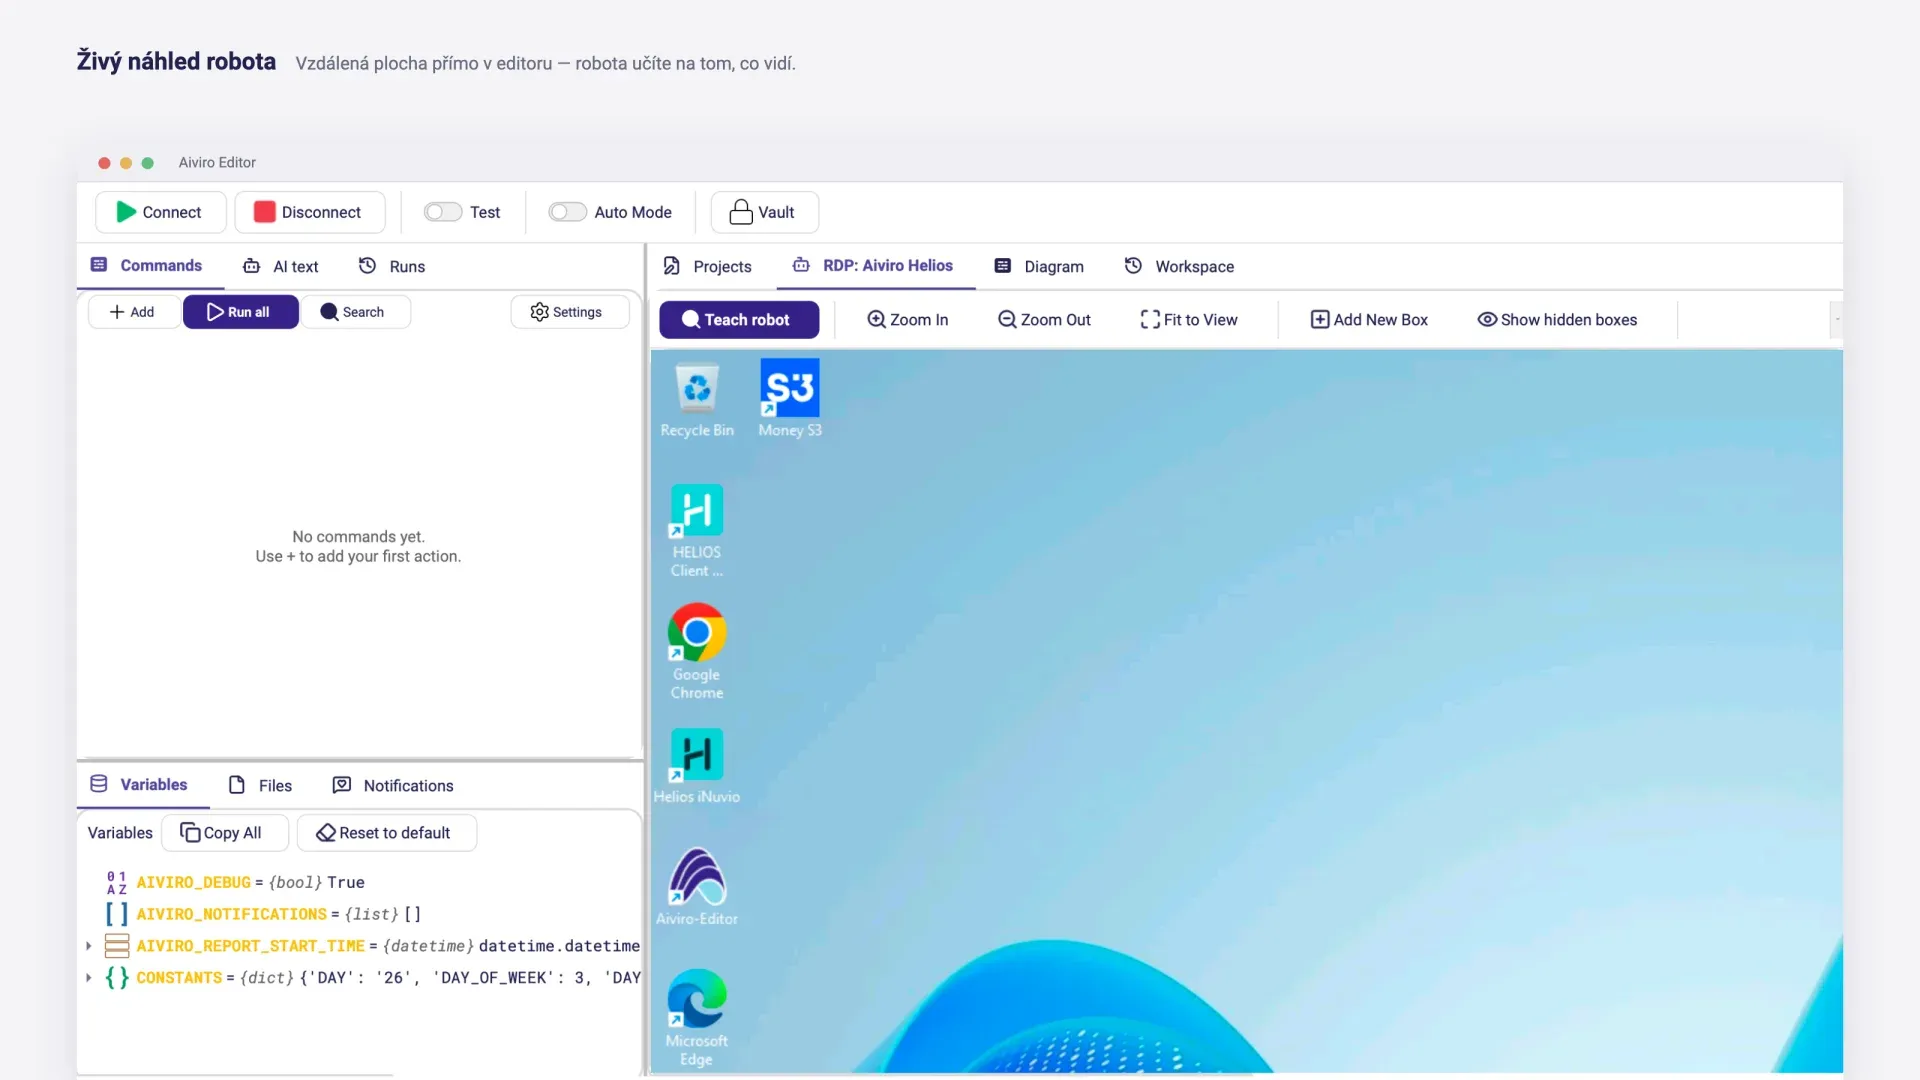Image resolution: width=1920 pixels, height=1080 pixels.
Task: Toggle the Test switch
Action: point(442,212)
